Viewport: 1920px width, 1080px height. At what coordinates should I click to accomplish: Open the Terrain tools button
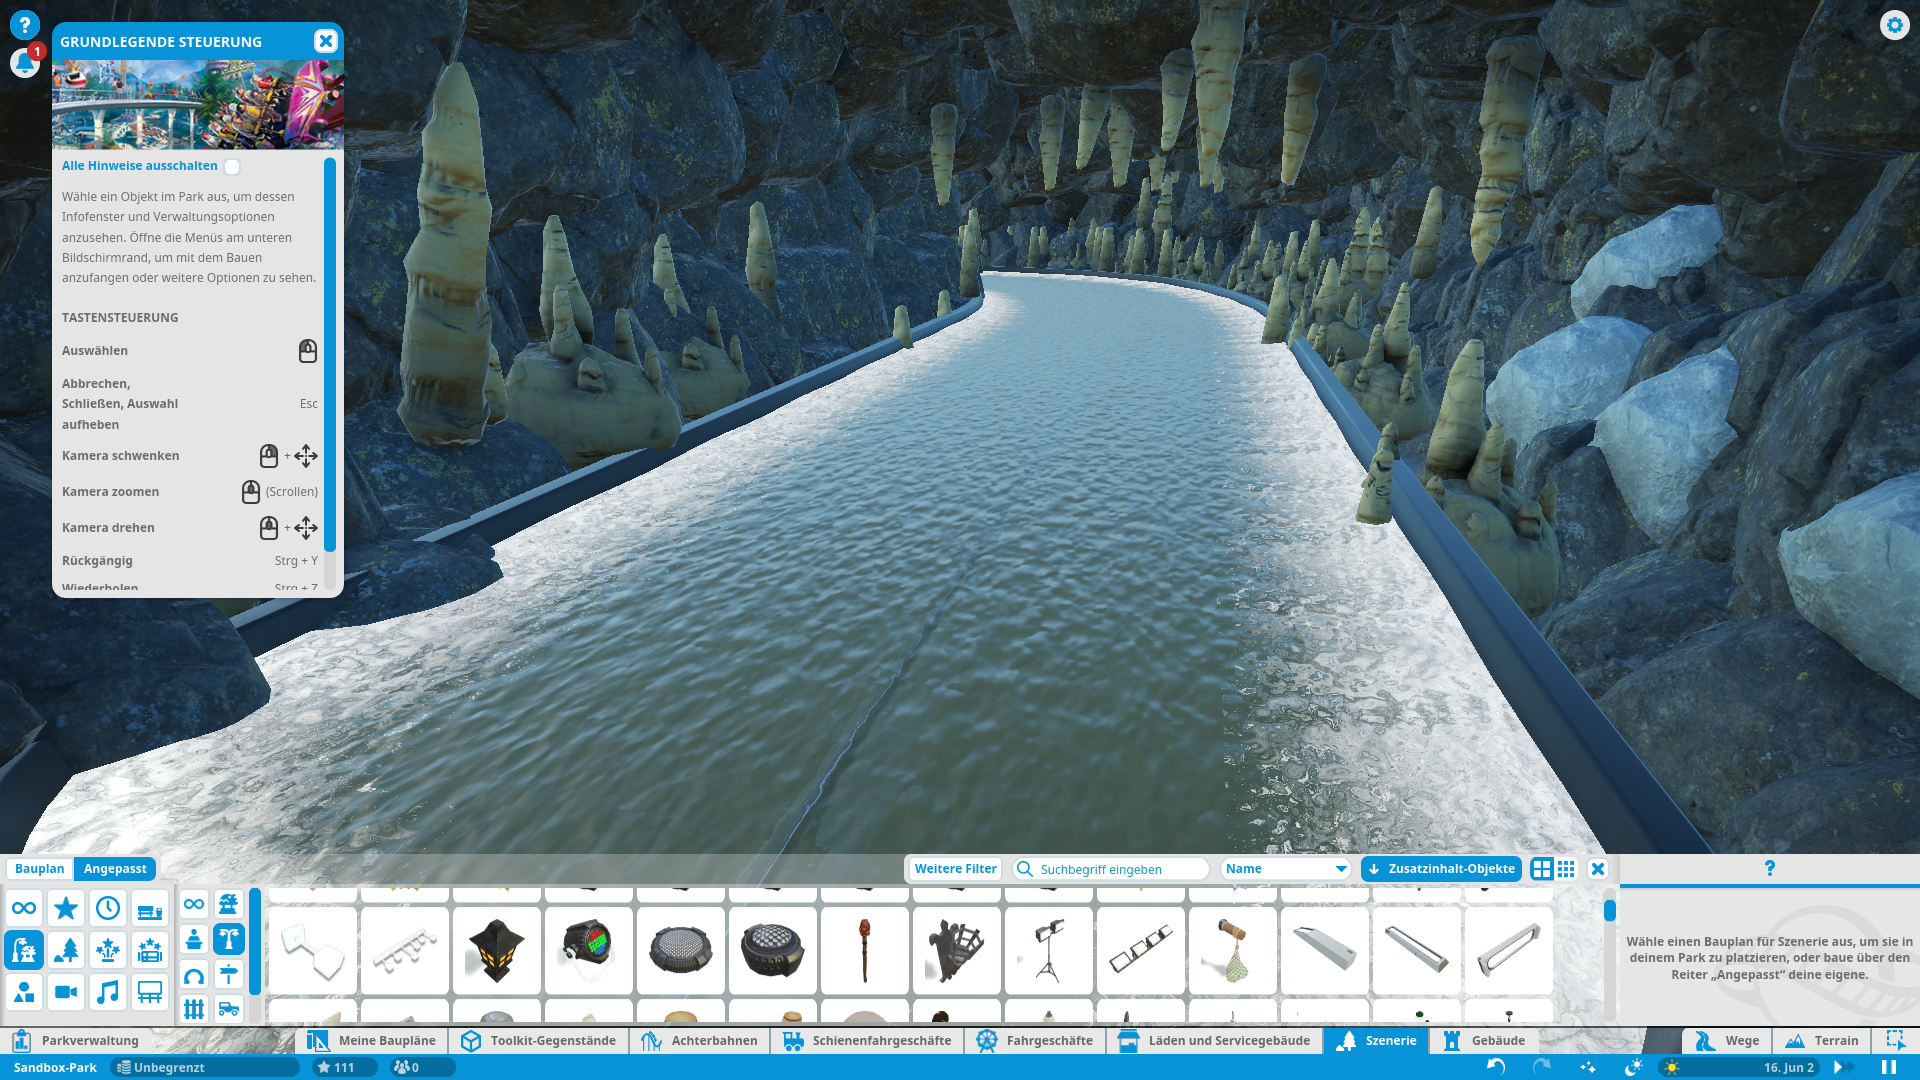tap(1822, 1041)
